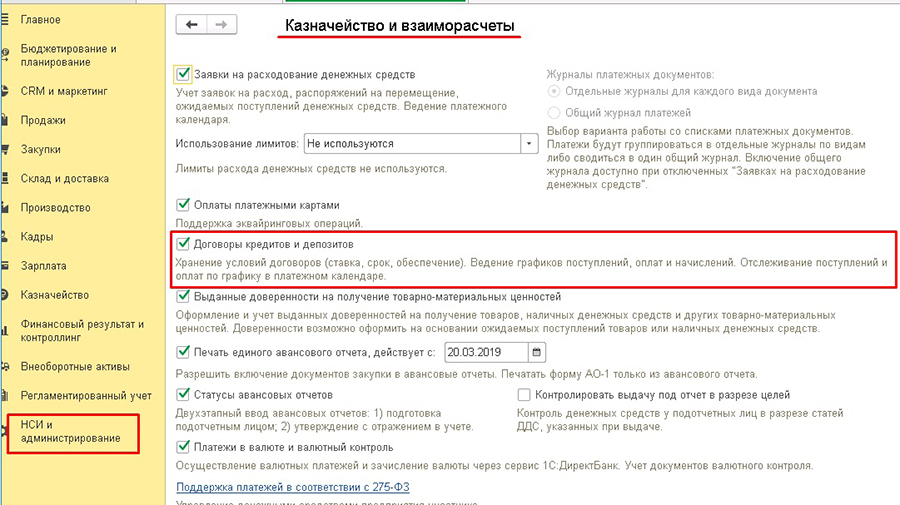
Task: Select Общий журнал платежей radio option
Action: tap(554, 113)
